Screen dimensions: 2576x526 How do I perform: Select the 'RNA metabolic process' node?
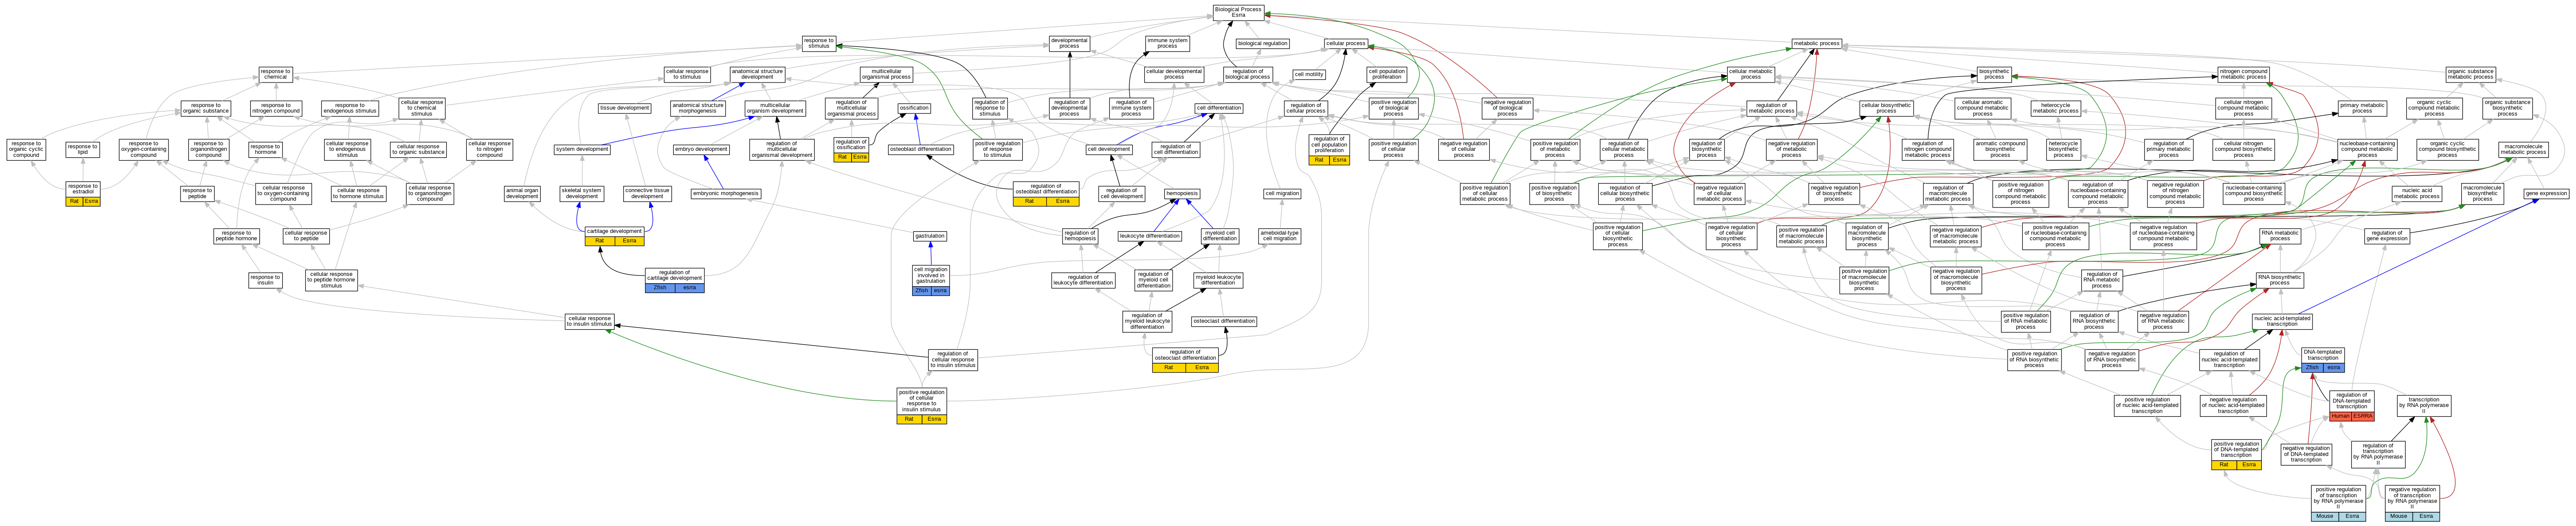2280,236
